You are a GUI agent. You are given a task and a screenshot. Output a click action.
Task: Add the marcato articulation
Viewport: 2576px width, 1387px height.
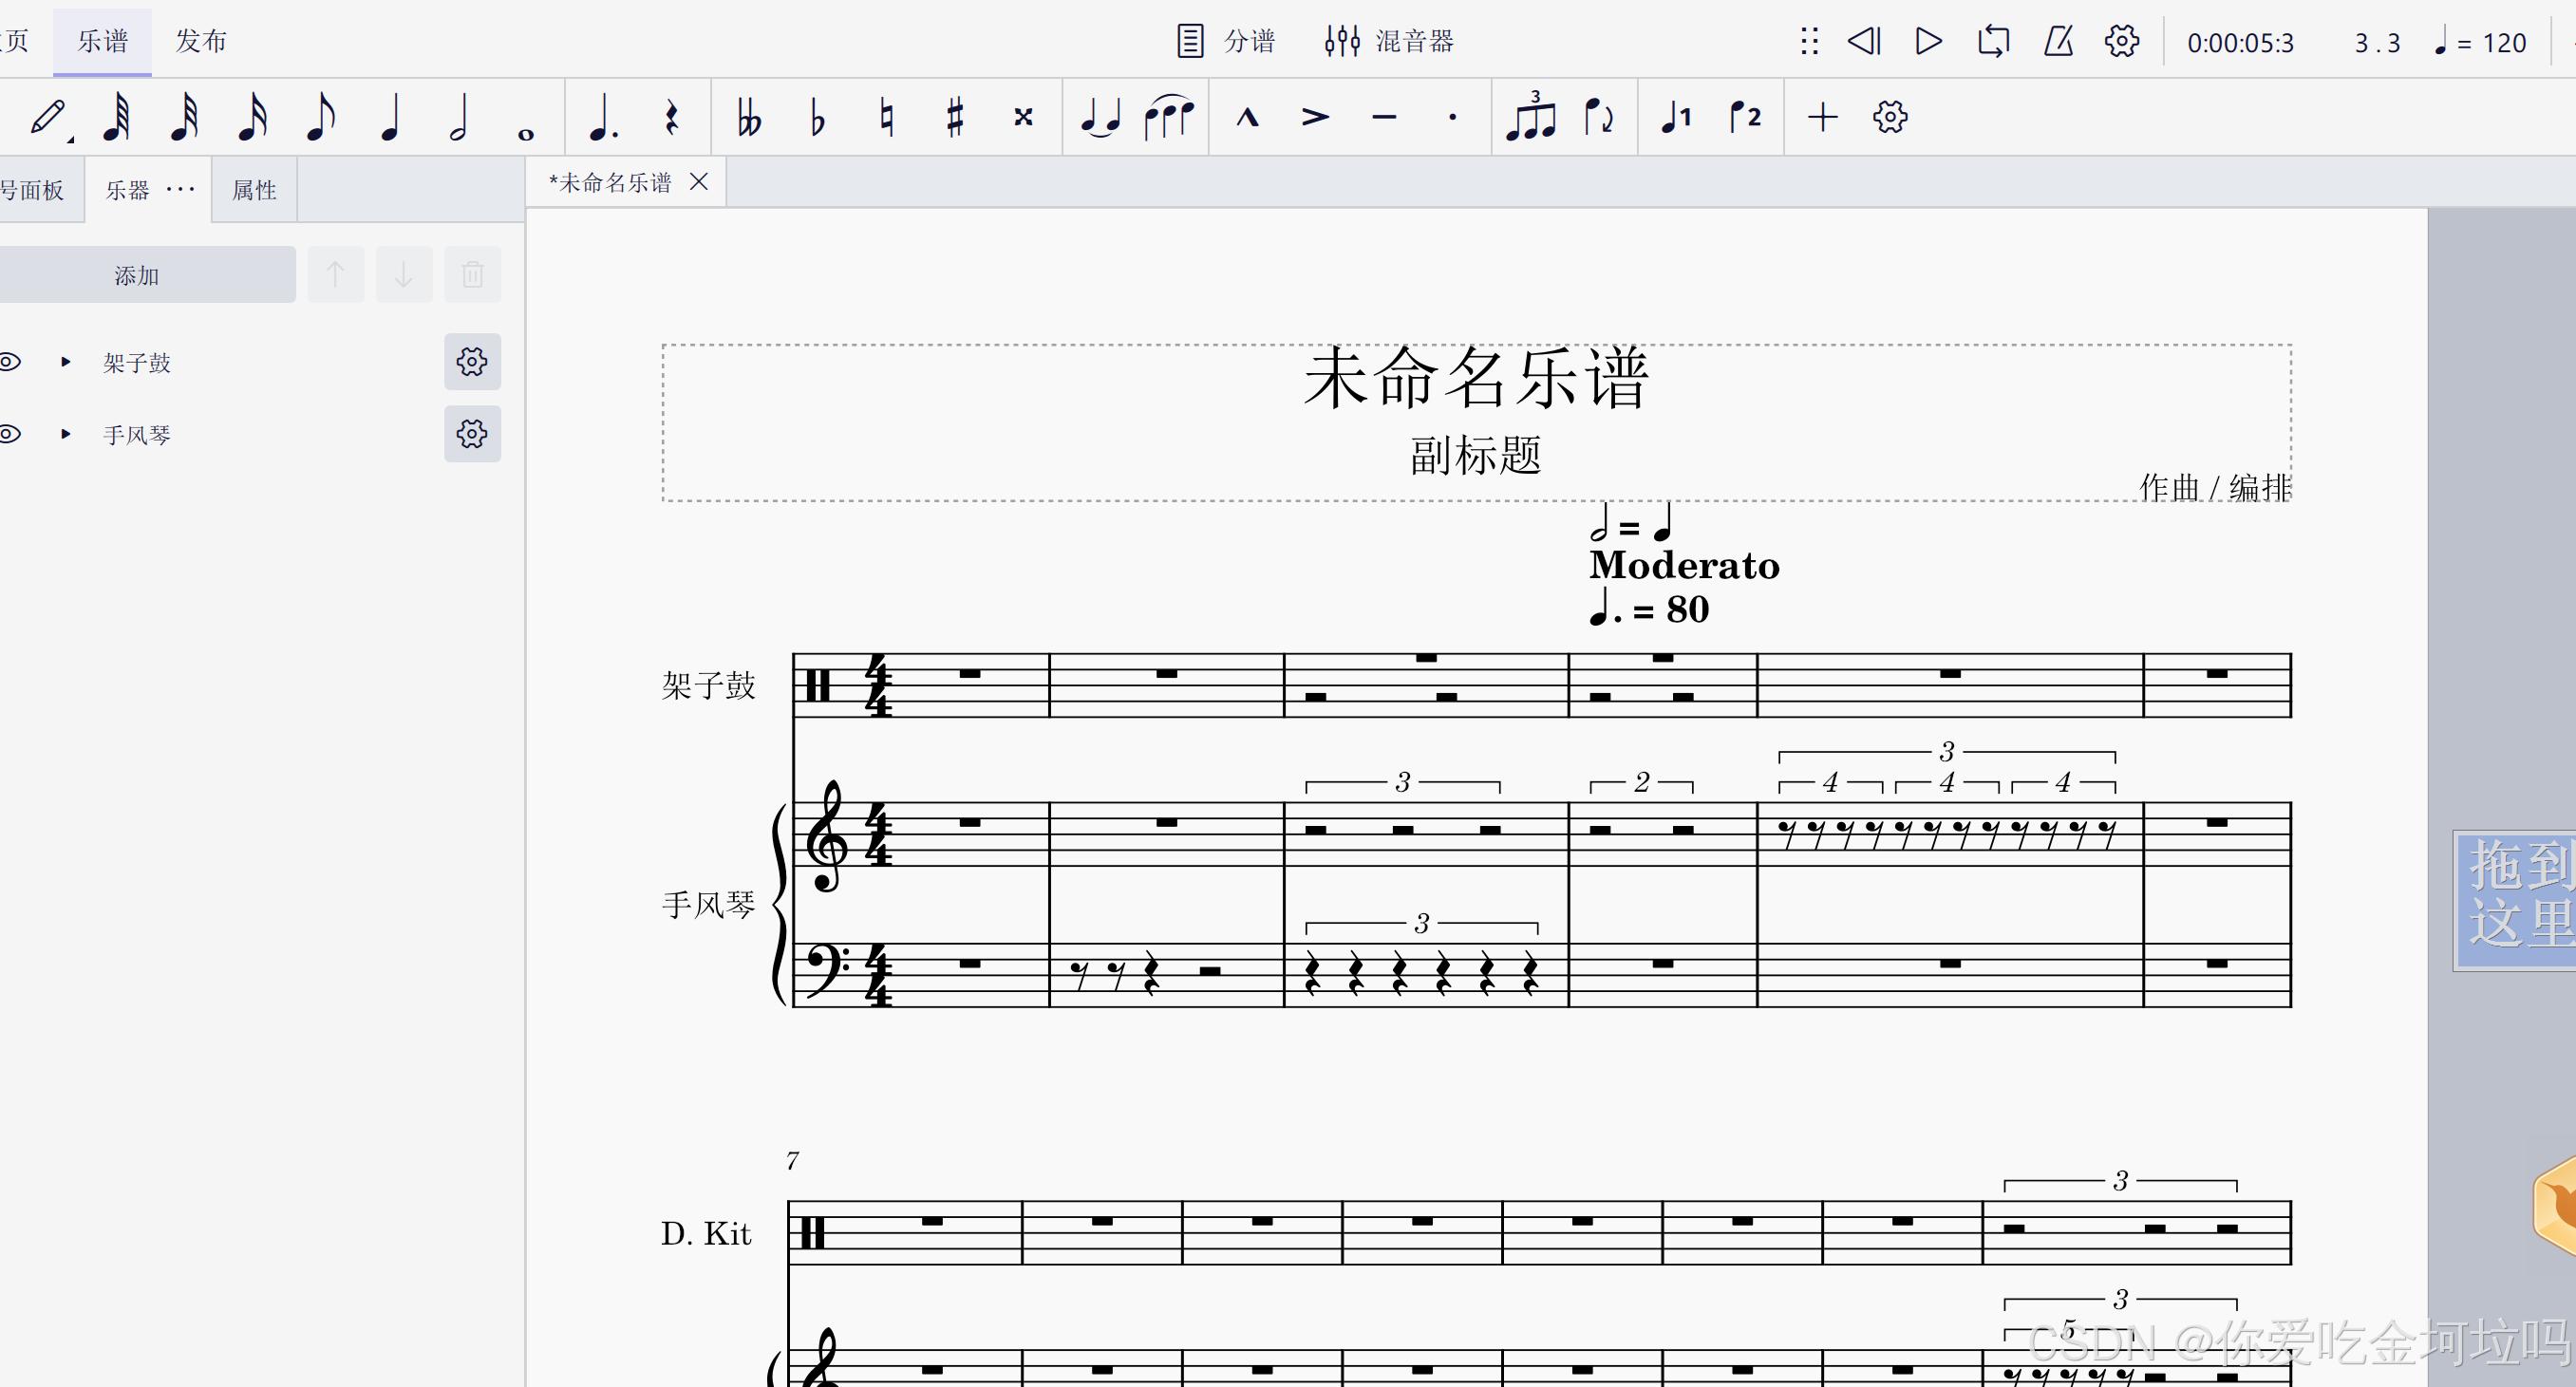(x=1247, y=117)
